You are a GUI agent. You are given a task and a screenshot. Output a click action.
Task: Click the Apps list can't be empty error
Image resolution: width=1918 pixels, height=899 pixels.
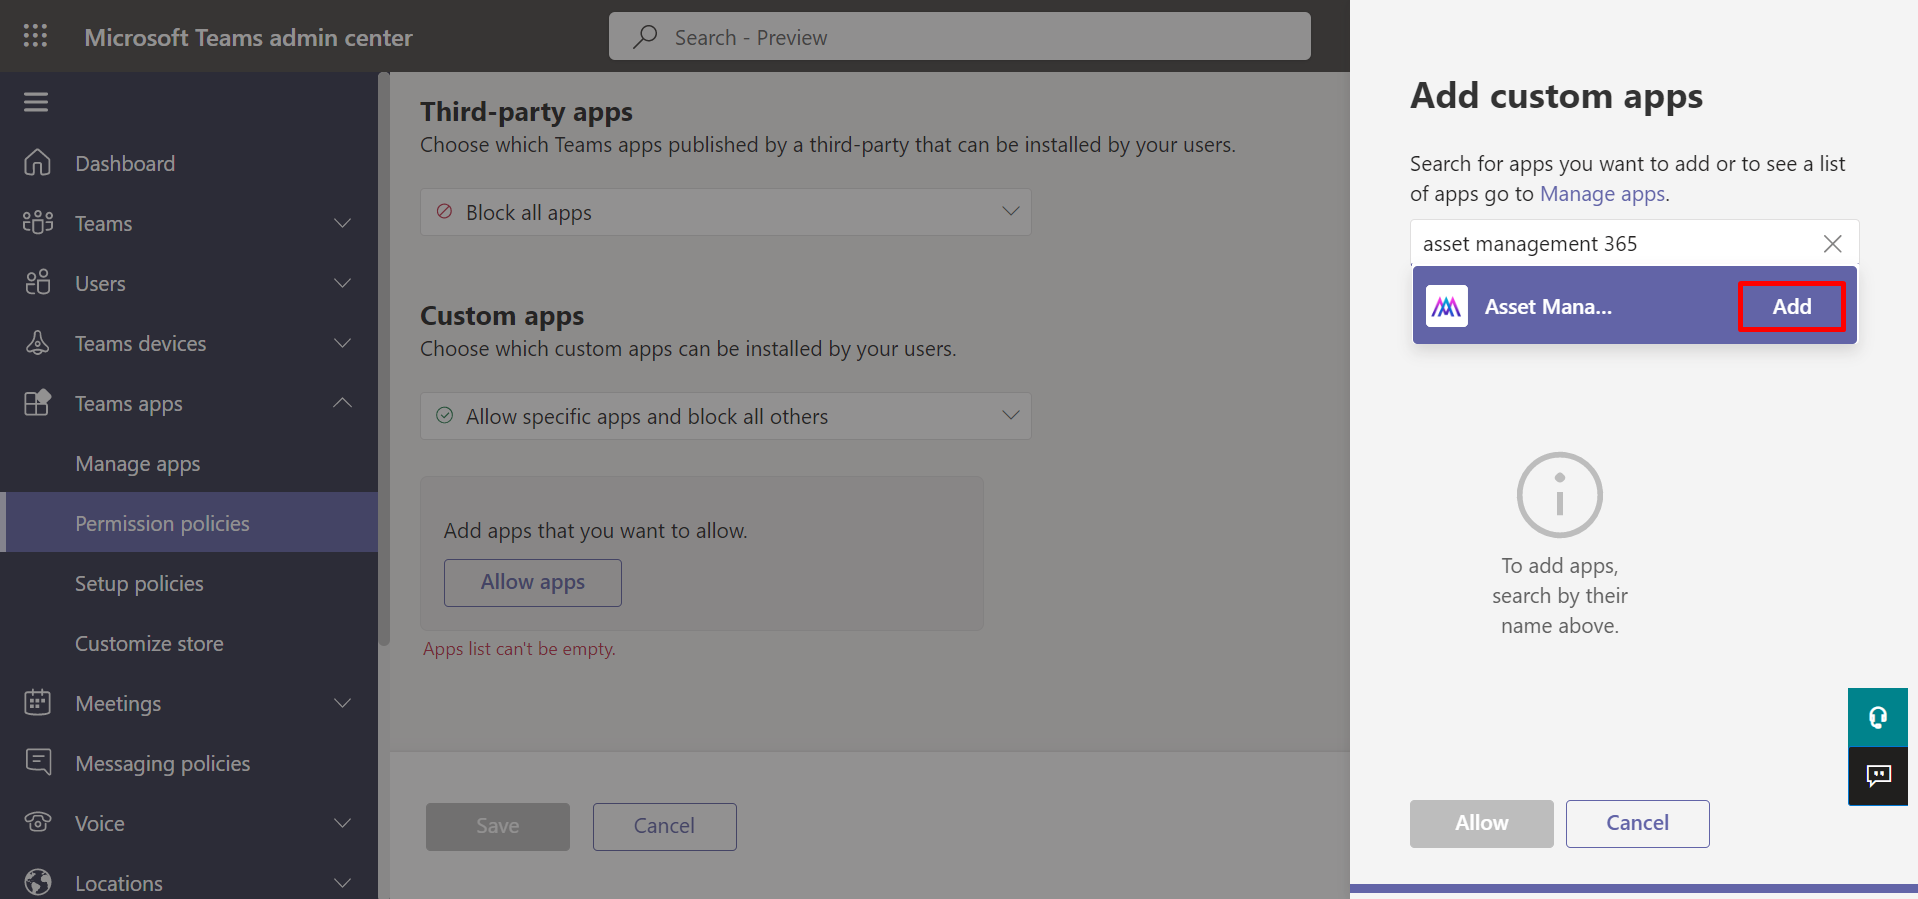pyautogui.click(x=519, y=649)
